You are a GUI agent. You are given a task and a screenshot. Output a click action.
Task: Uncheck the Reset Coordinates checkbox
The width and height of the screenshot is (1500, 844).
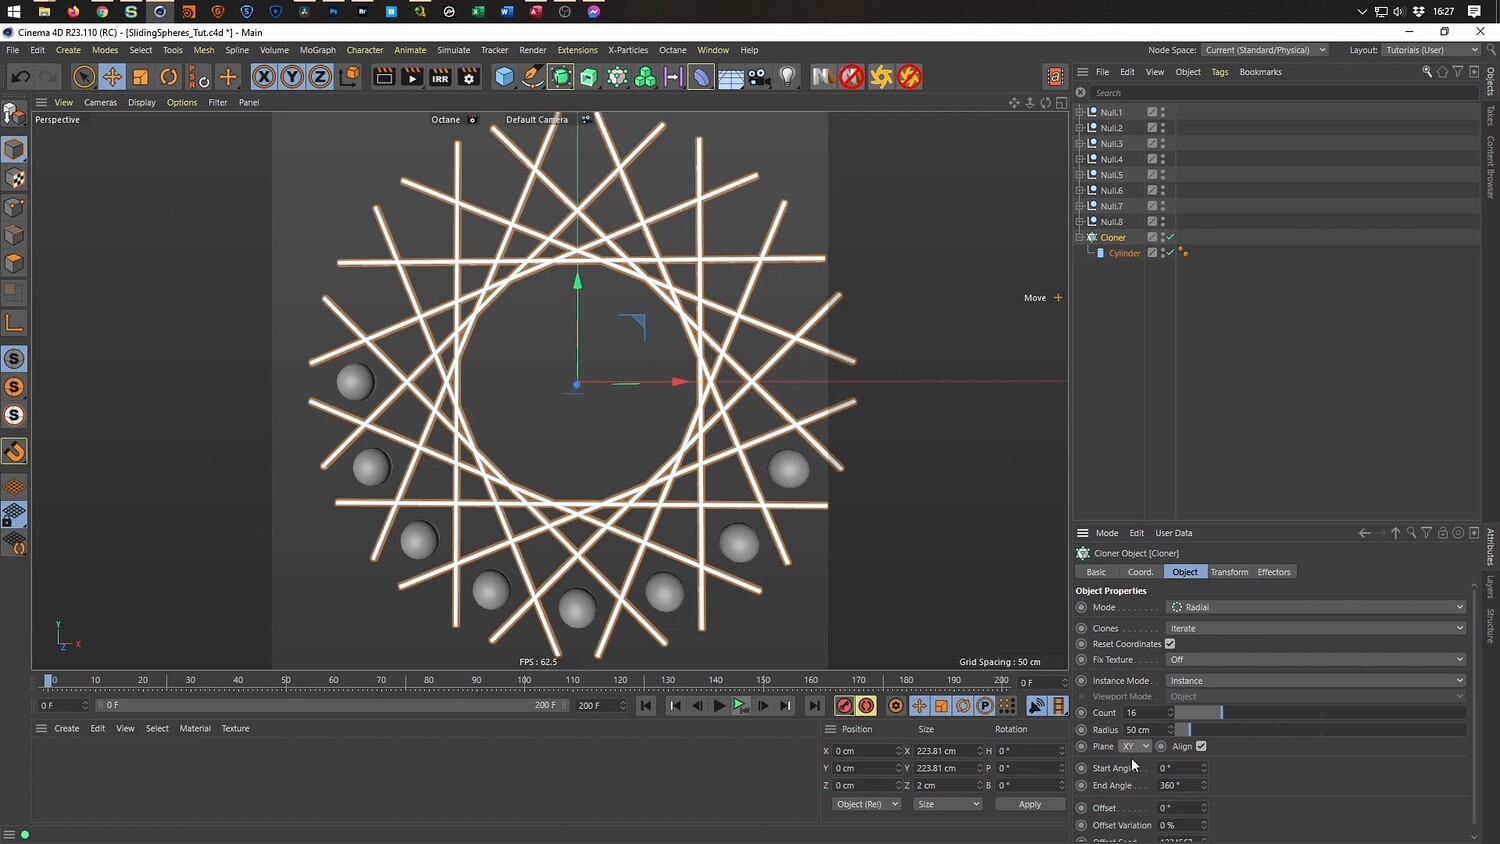1170,644
